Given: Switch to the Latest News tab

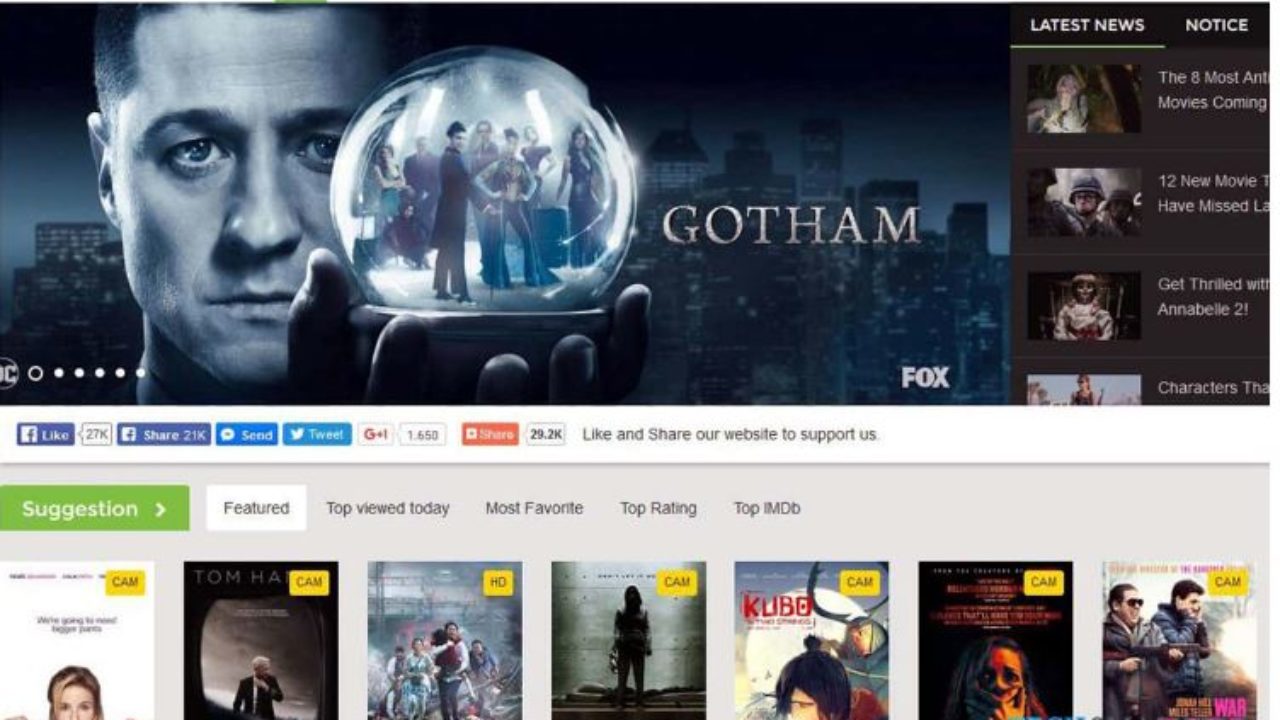Looking at the screenshot, I should tap(1087, 25).
